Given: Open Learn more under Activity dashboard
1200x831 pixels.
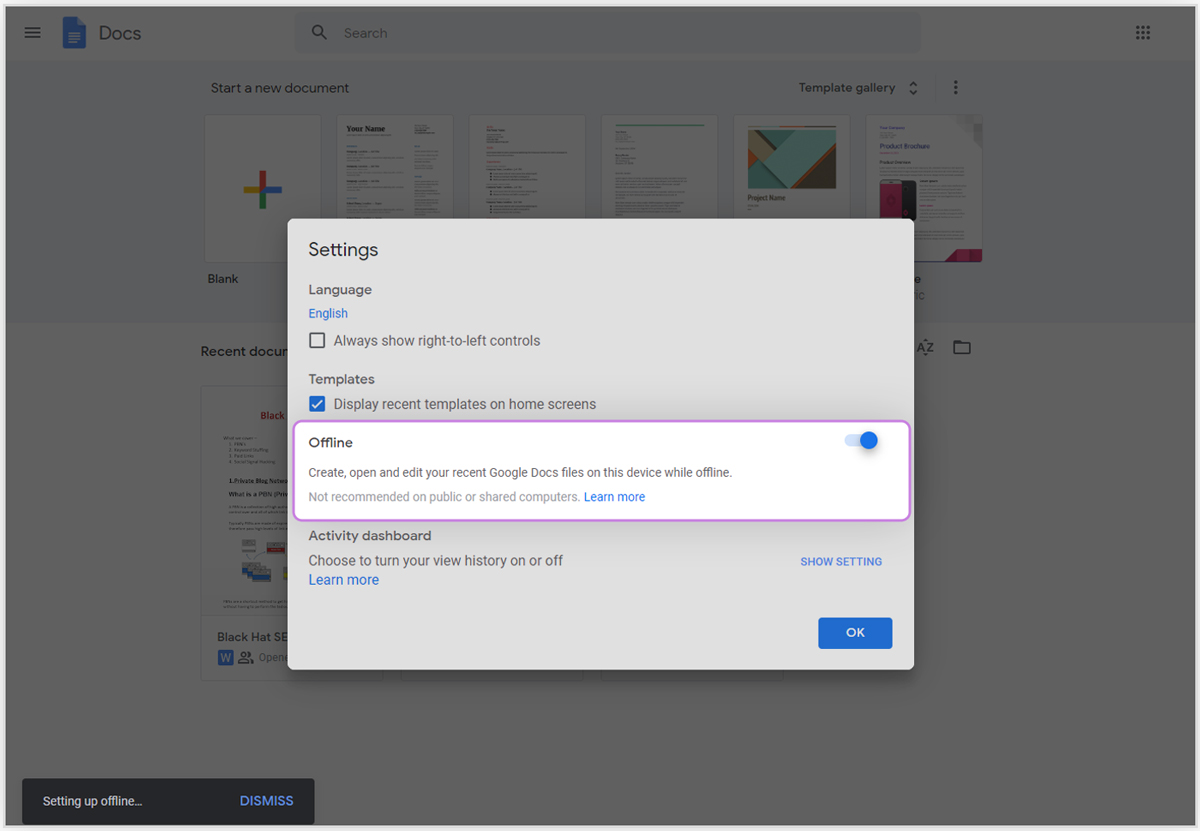Looking at the screenshot, I should click(x=344, y=580).
